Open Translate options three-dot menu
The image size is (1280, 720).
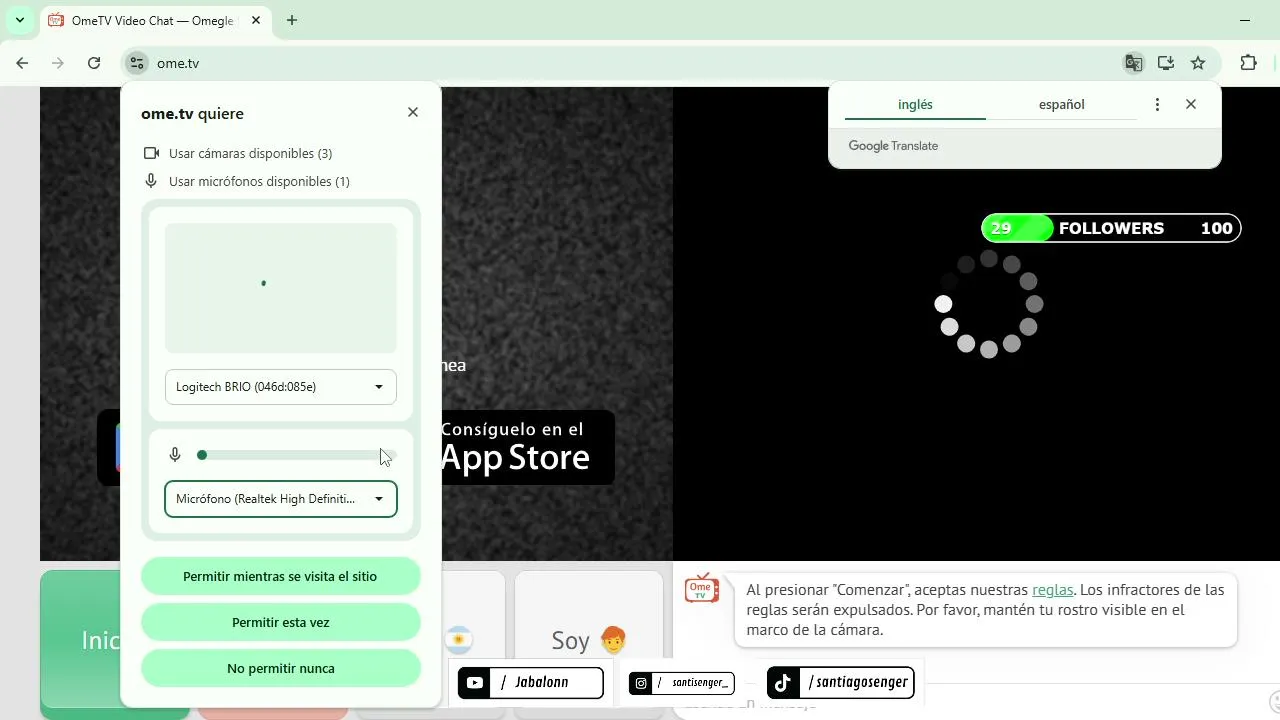coord(1157,104)
